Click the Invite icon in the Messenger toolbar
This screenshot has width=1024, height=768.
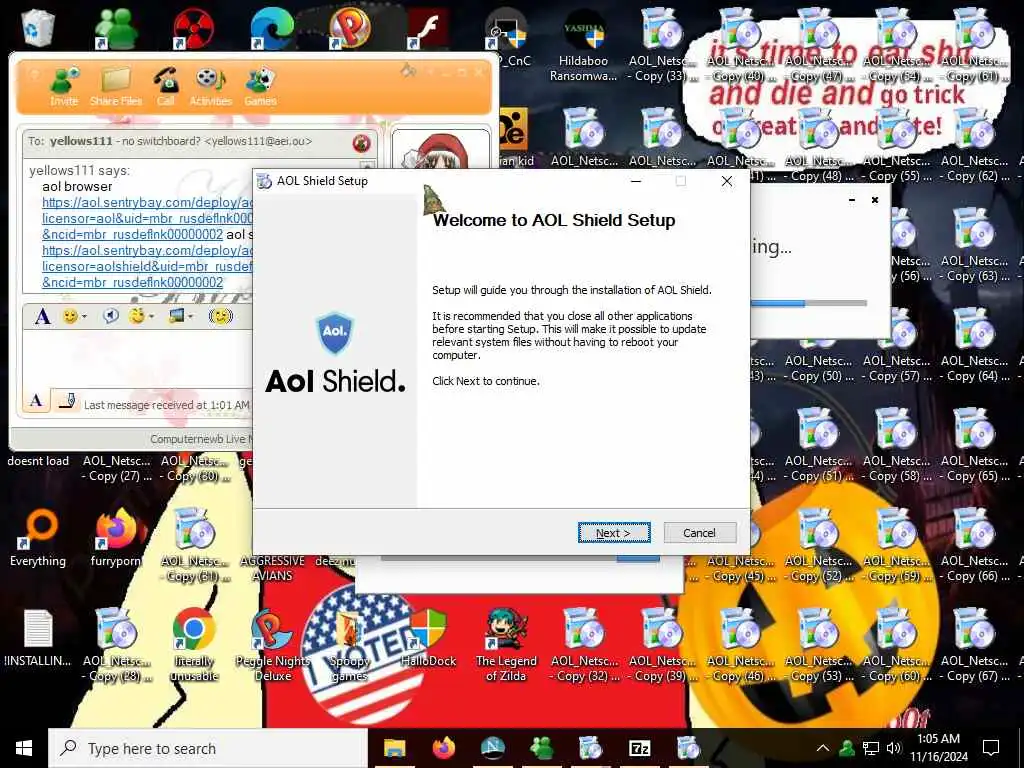(x=64, y=85)
